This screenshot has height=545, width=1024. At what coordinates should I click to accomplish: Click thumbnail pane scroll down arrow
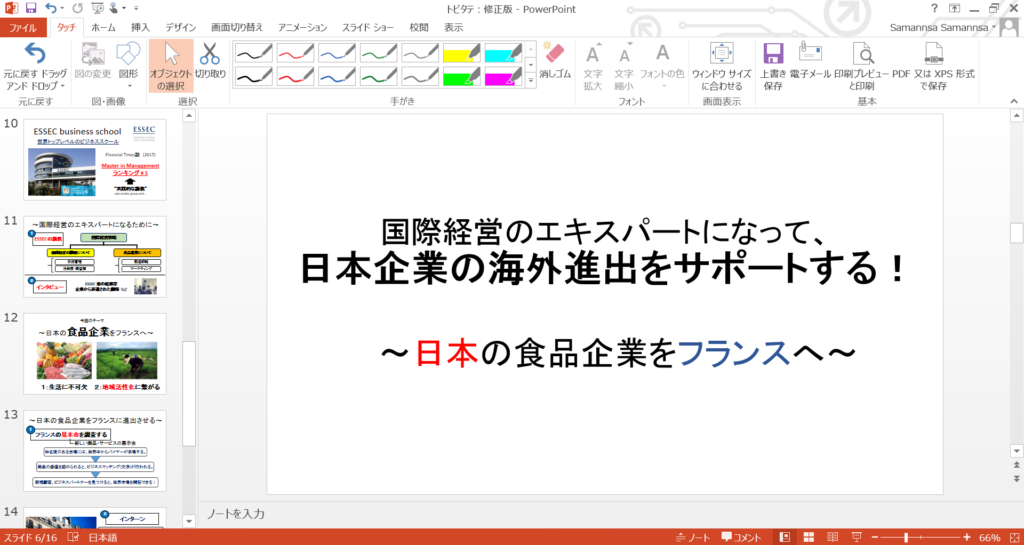coord(189,522)
